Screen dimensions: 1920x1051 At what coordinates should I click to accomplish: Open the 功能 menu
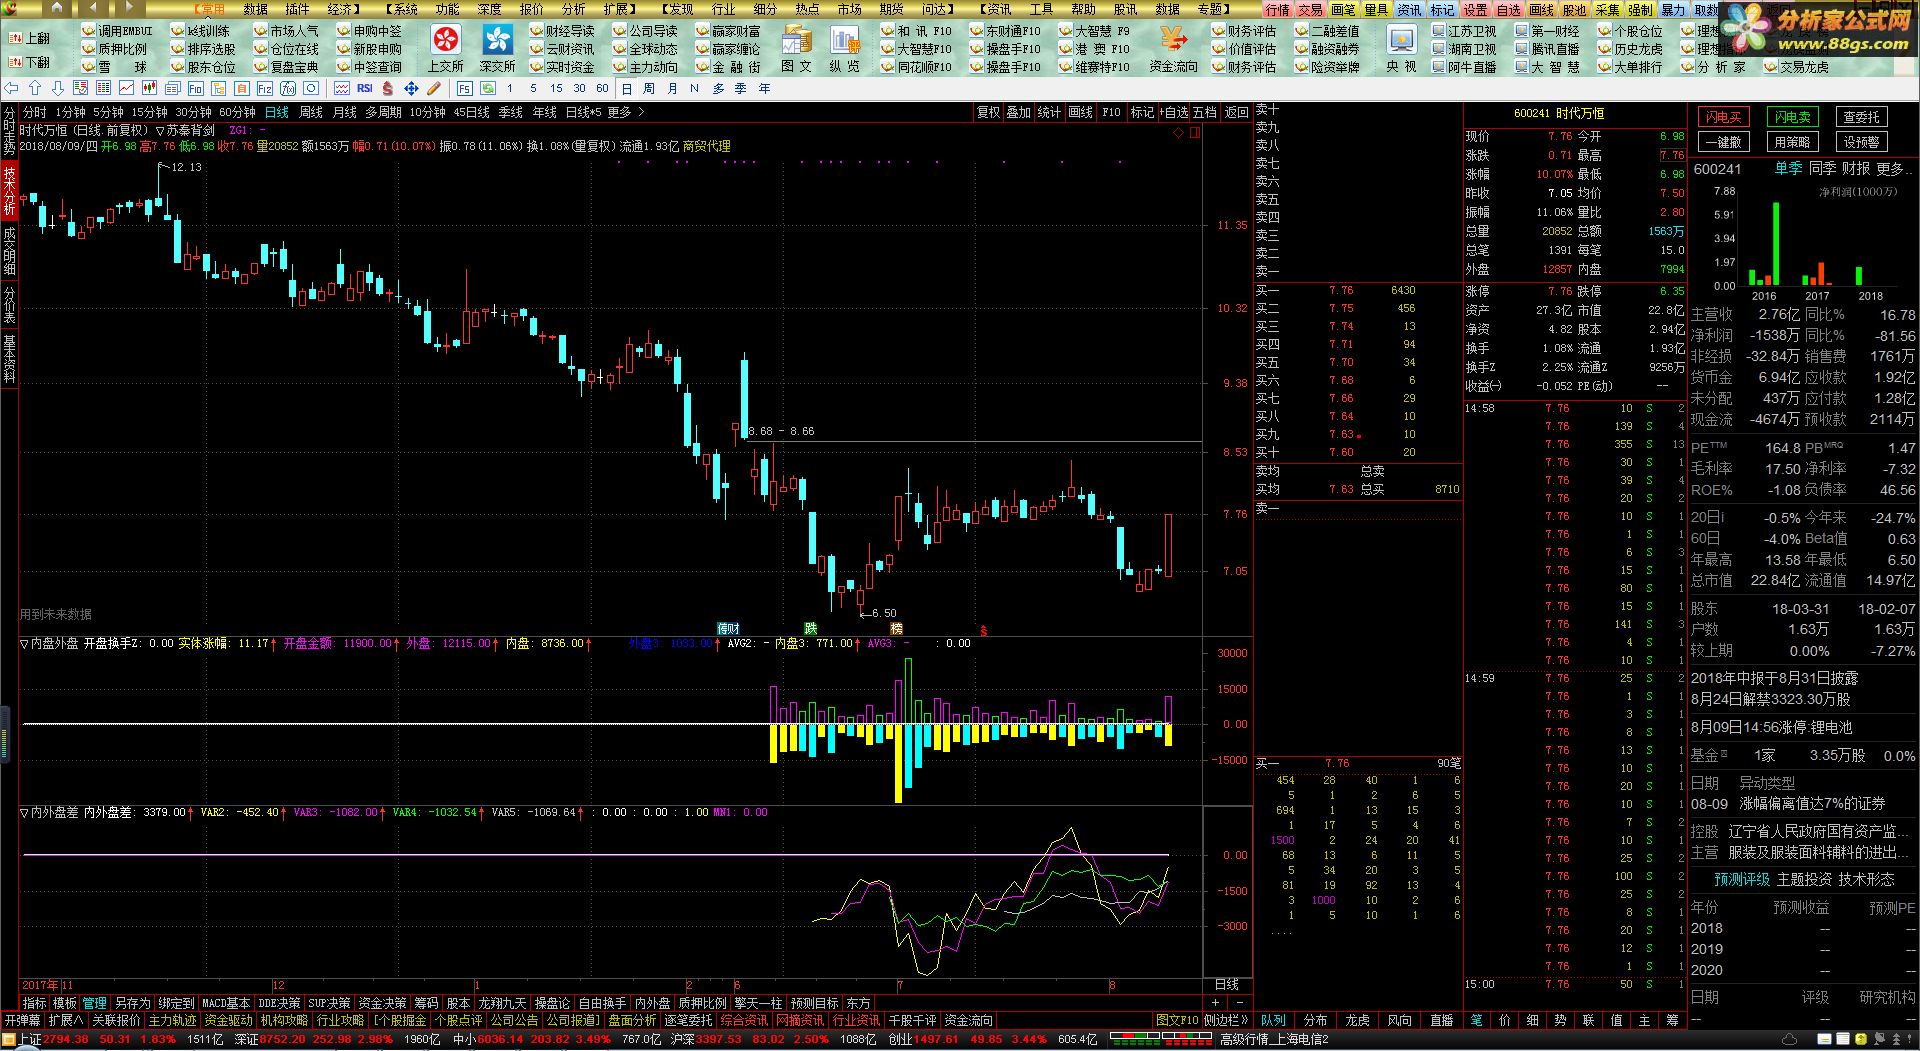447,9
